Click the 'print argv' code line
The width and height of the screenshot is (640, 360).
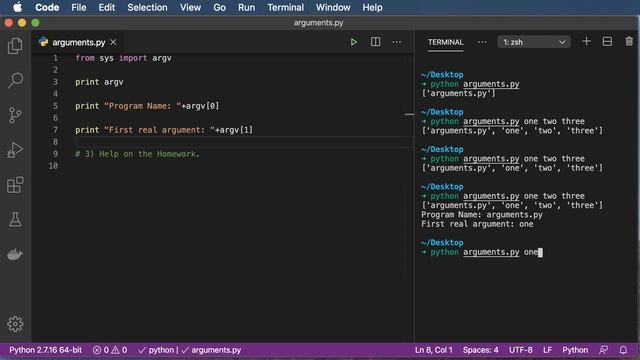click(x=99, y=82)
